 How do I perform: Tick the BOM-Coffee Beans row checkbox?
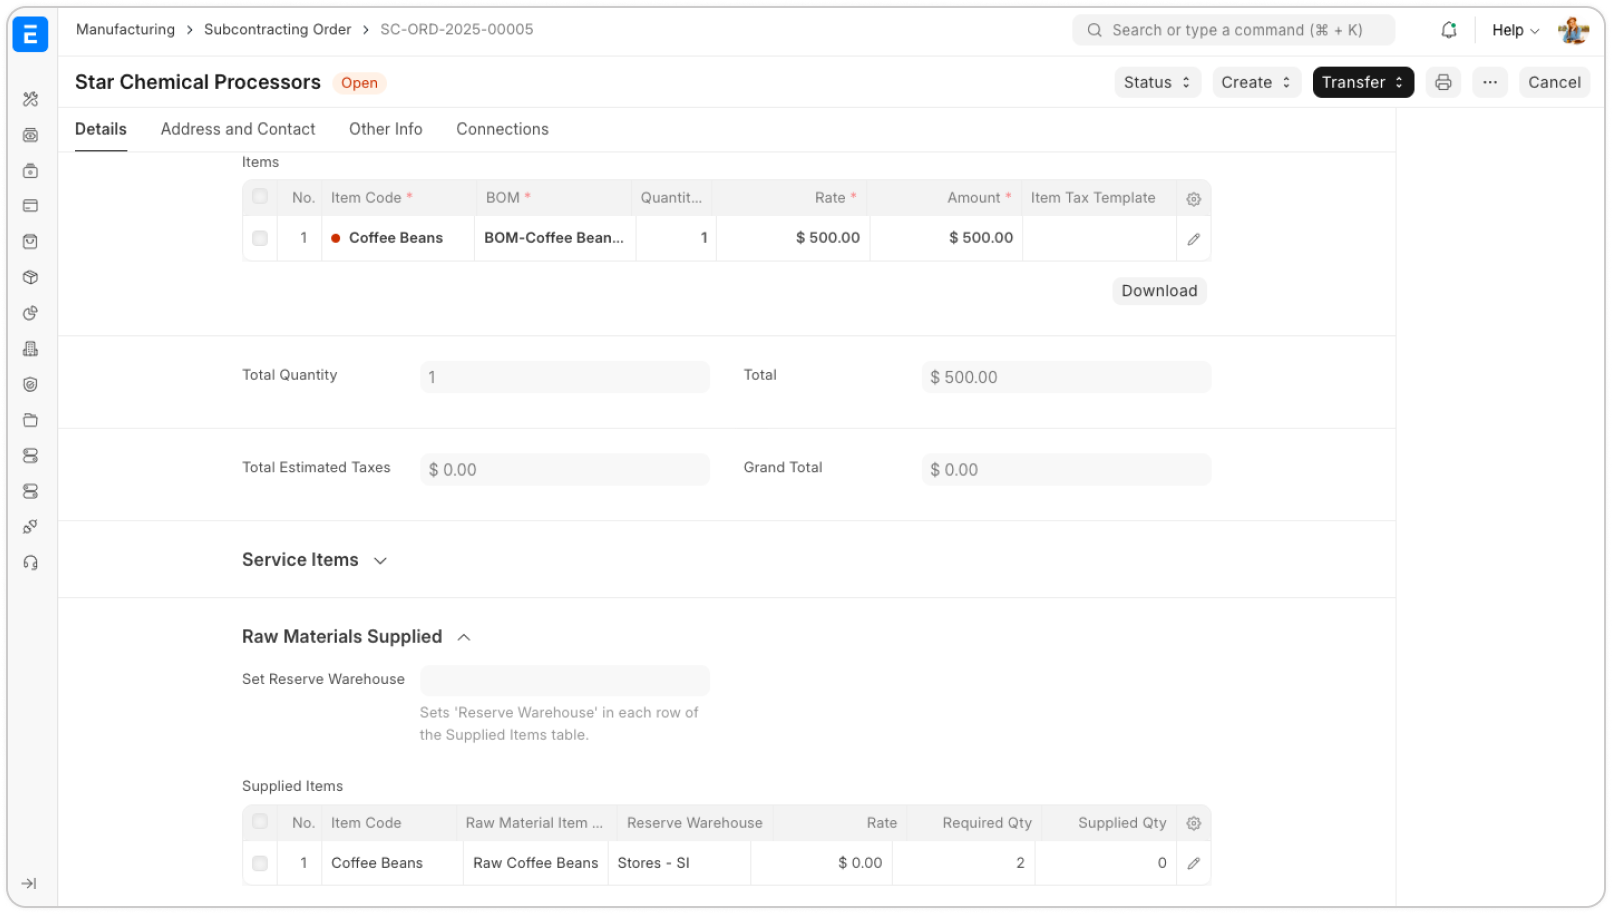(260, 238)
